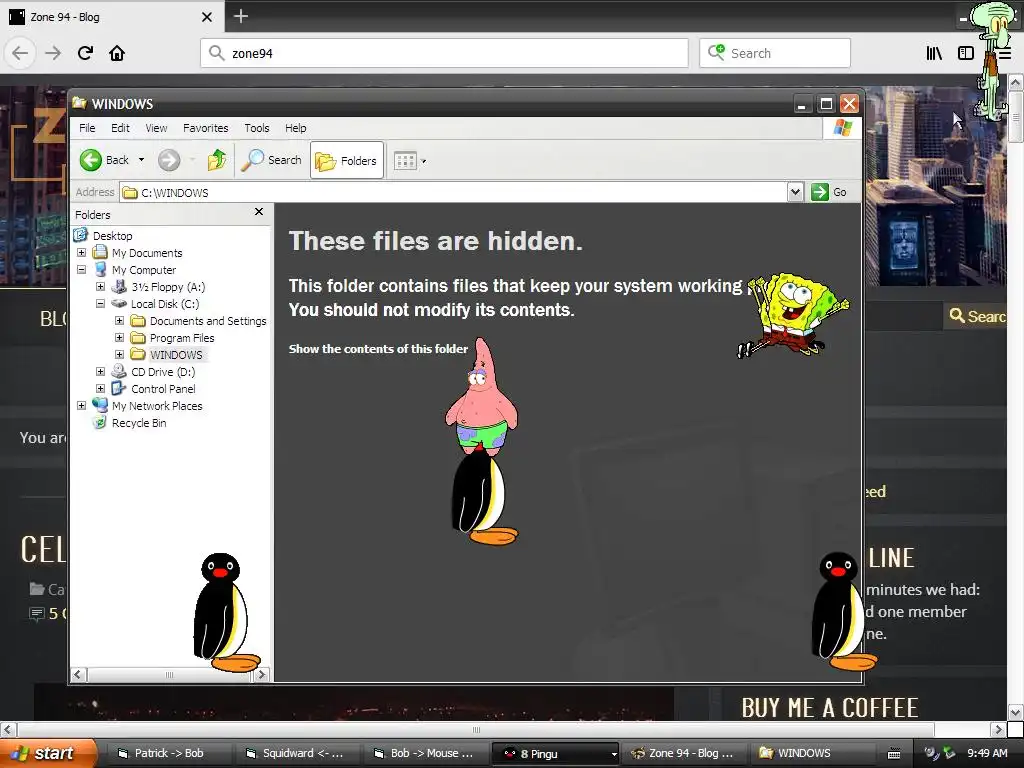Select the CD Drive (D:) icon

[x=119, y=371]
